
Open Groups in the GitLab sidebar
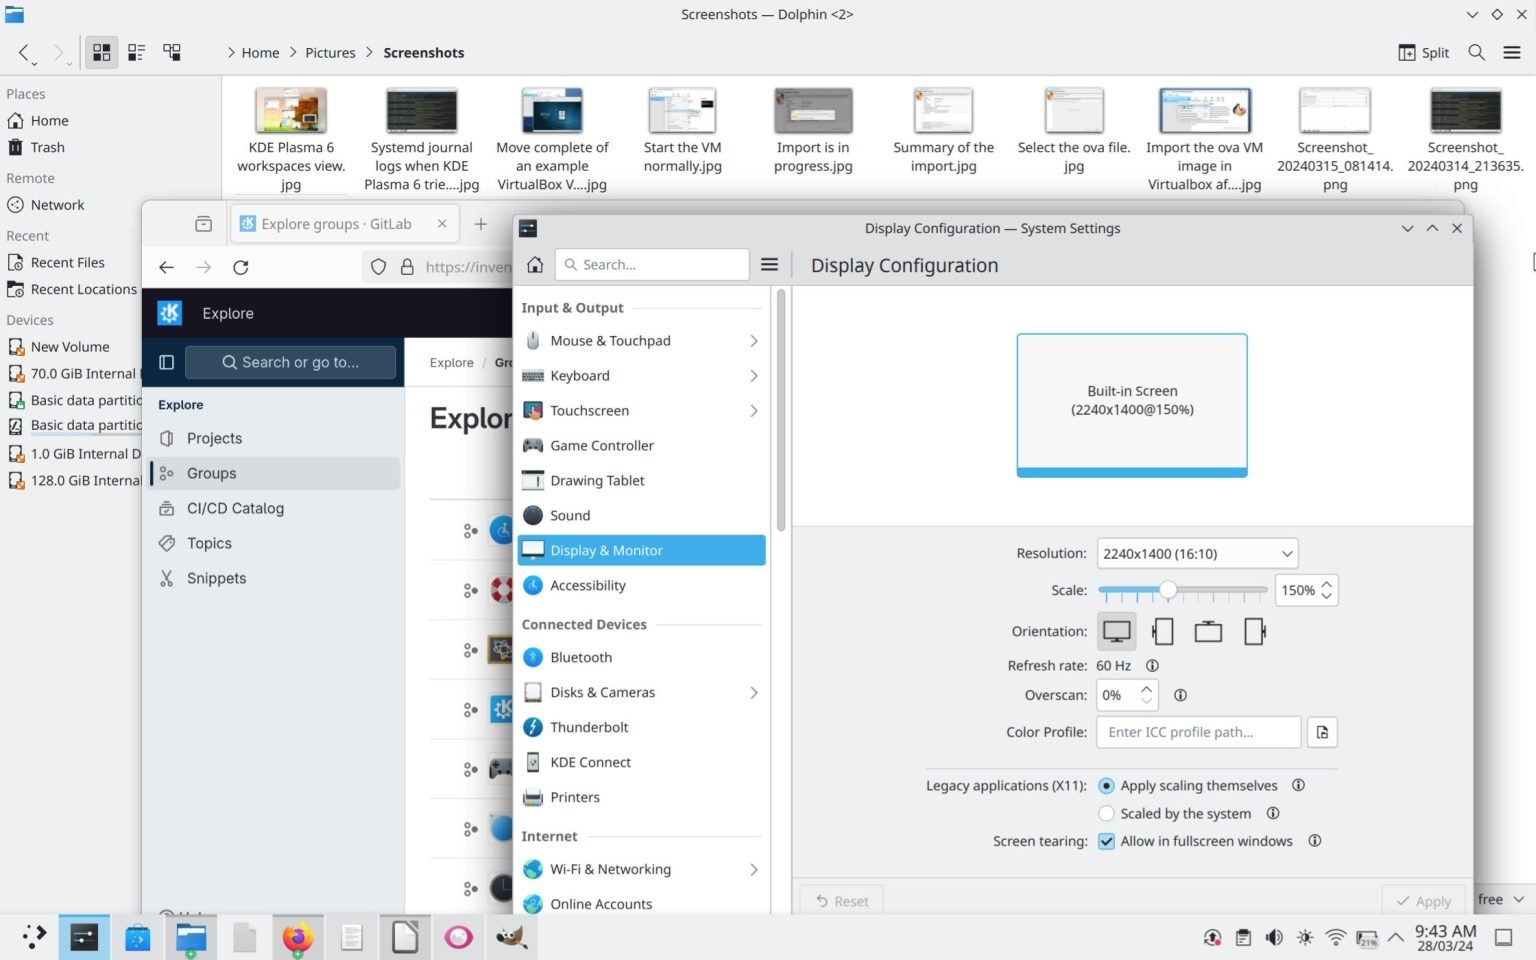(211, 473)
